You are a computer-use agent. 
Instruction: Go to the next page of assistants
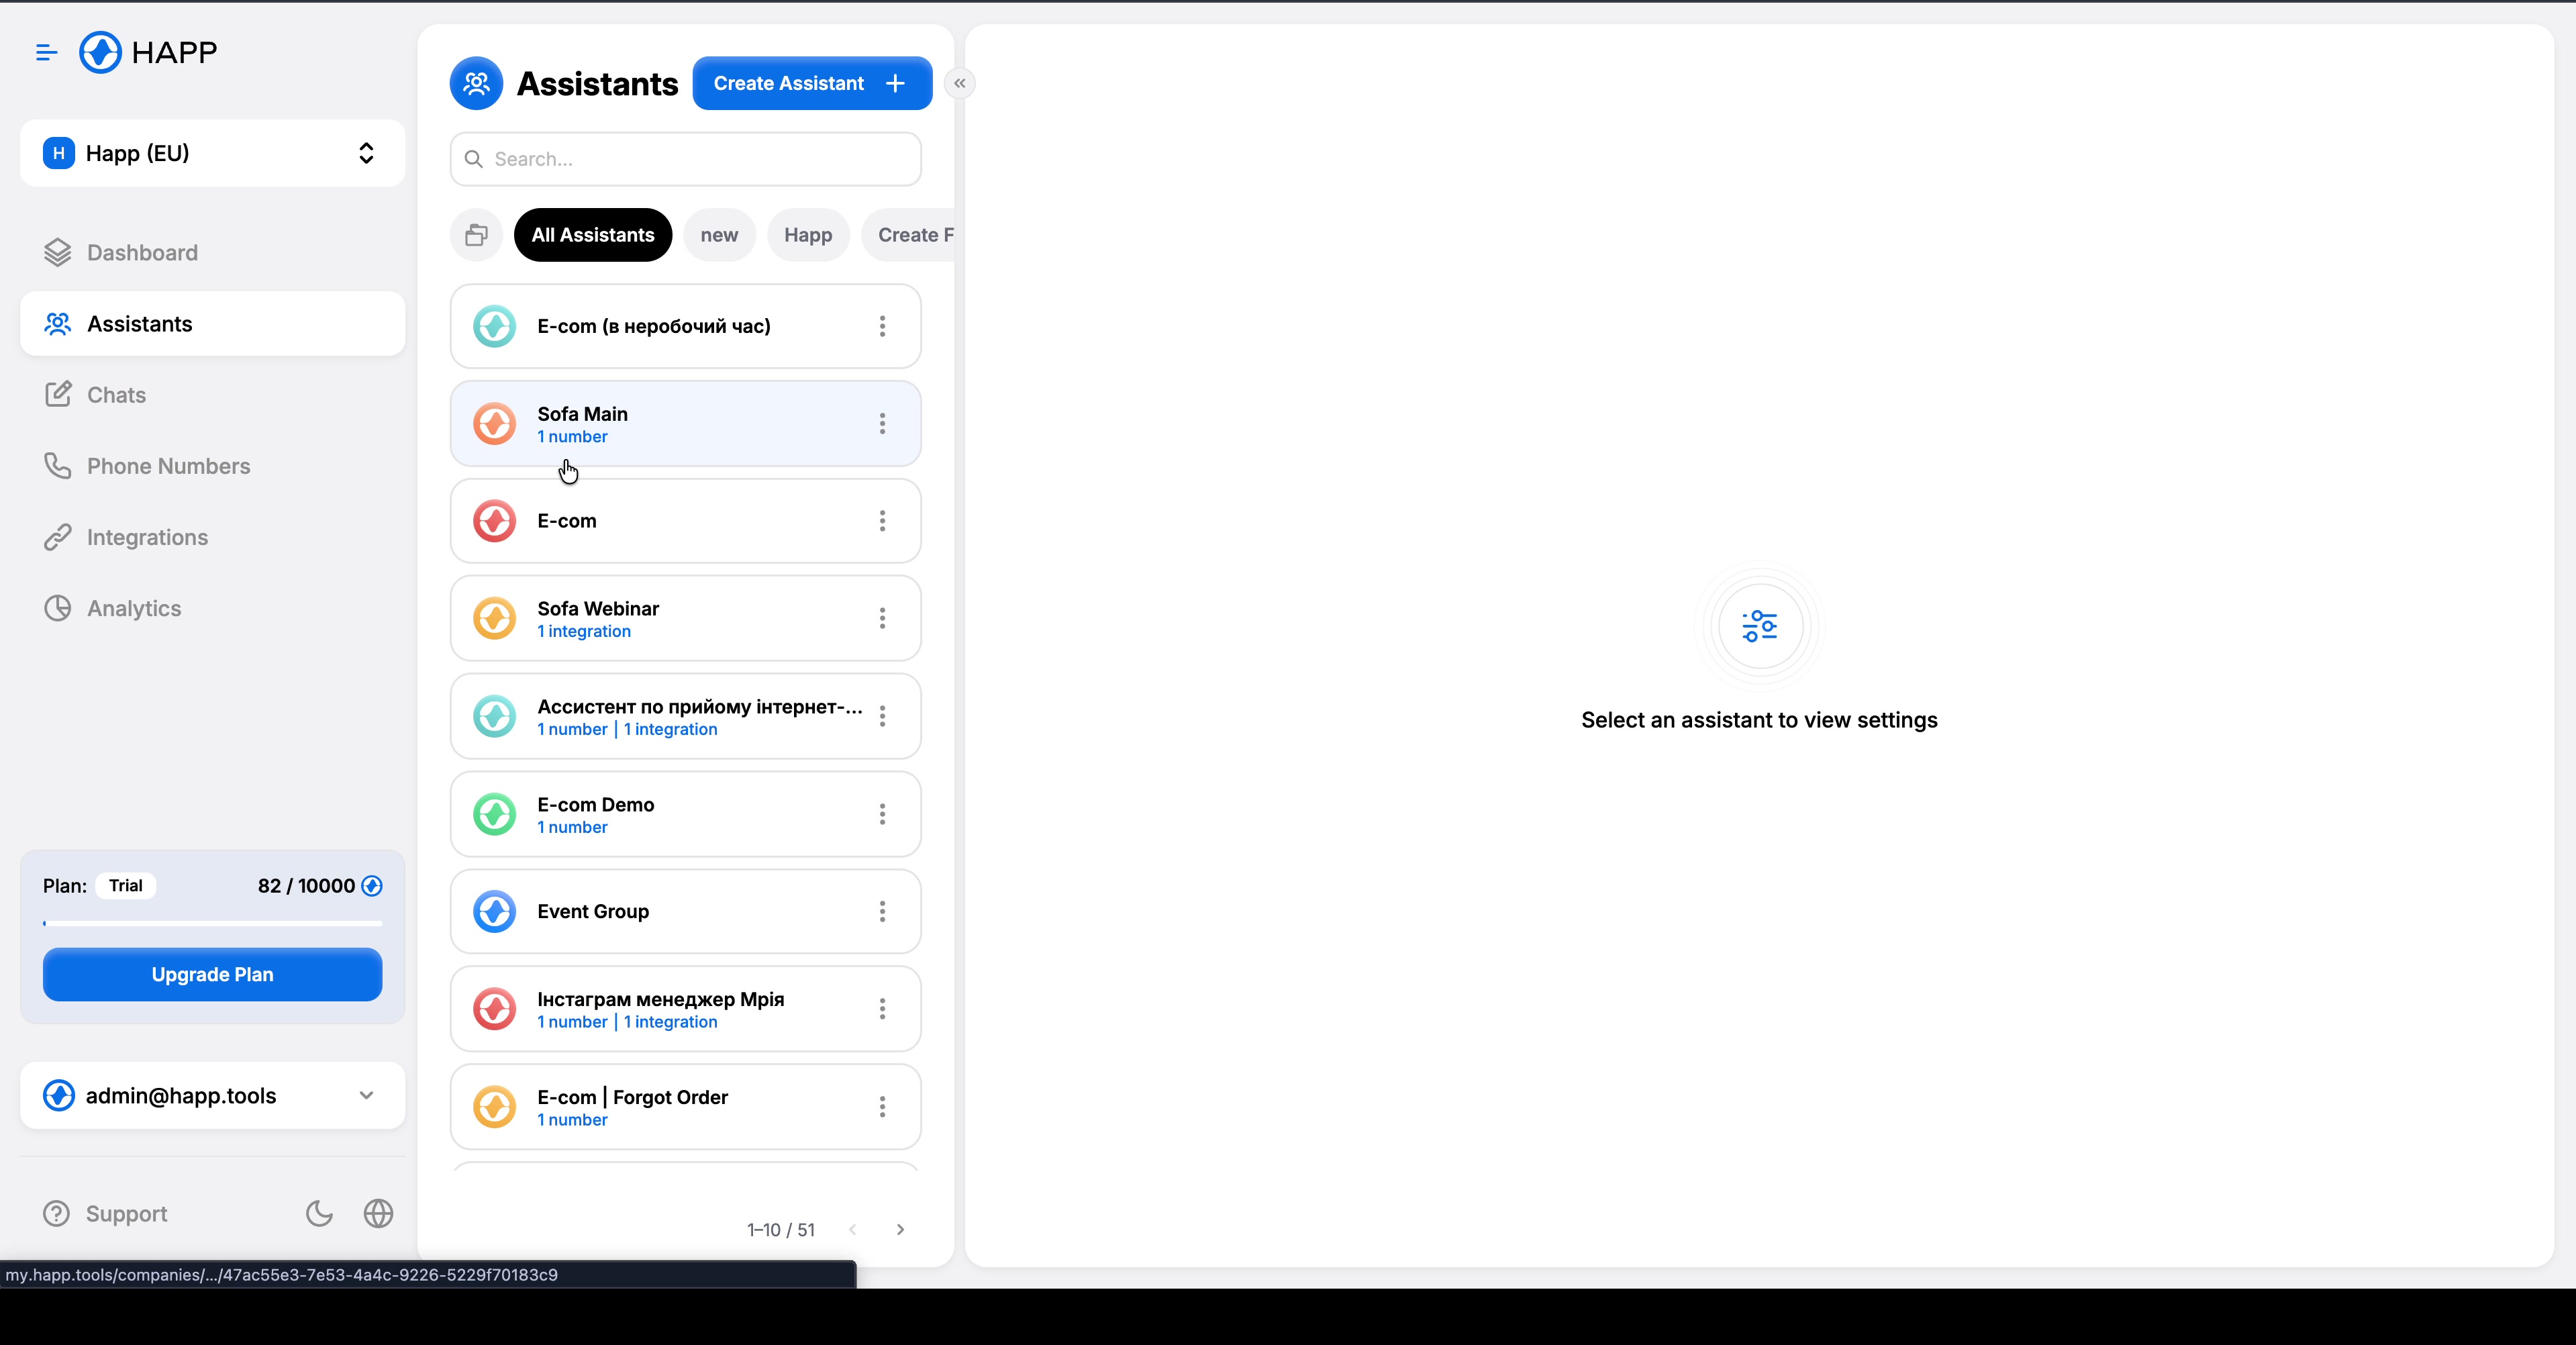900,1229
